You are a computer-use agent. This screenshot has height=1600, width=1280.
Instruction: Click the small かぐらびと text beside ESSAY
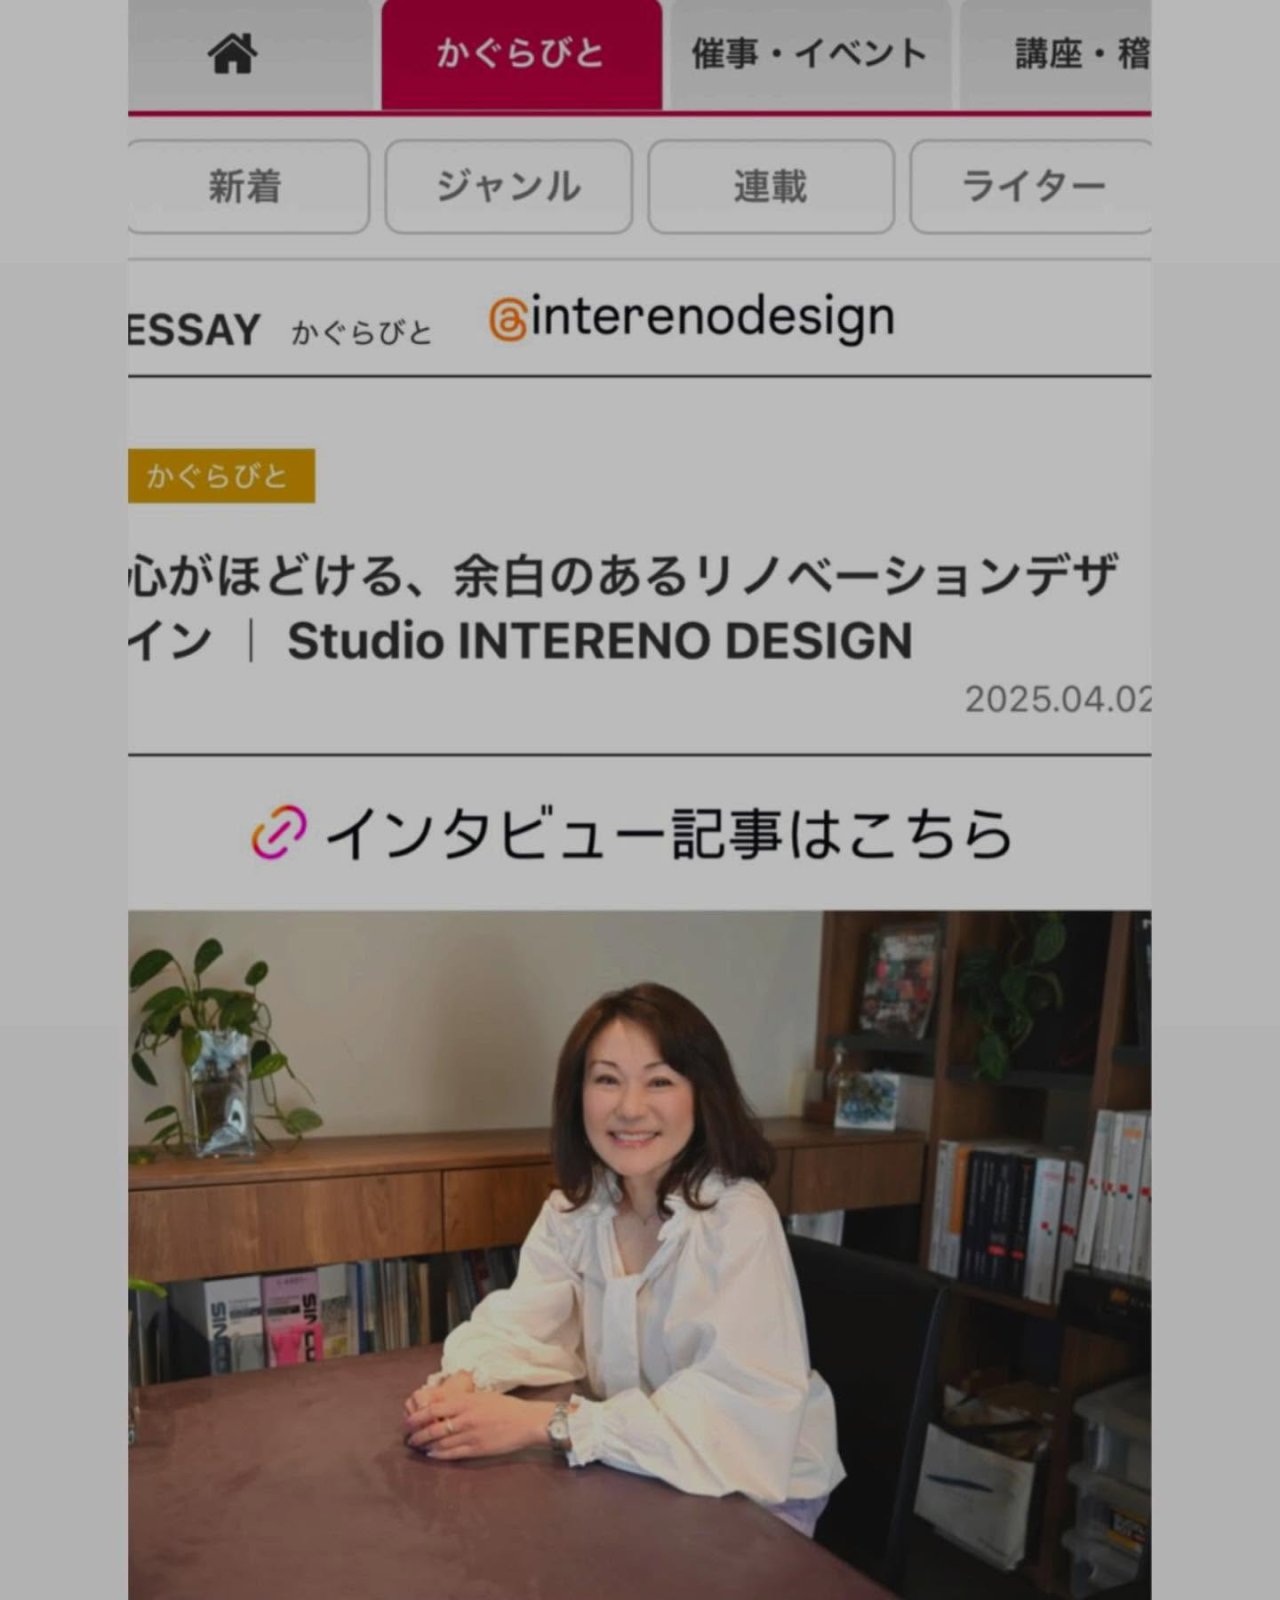(361, 332)
